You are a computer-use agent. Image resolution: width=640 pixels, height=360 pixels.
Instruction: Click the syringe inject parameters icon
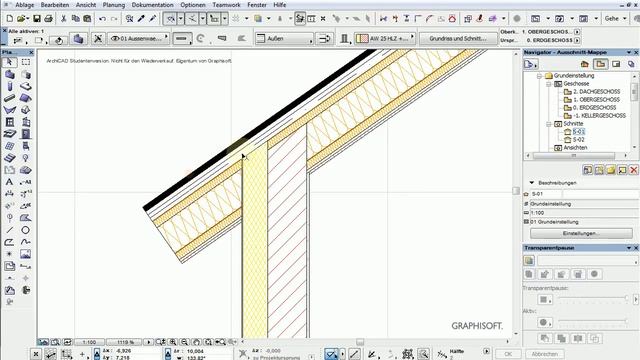(x=153, y=18)
